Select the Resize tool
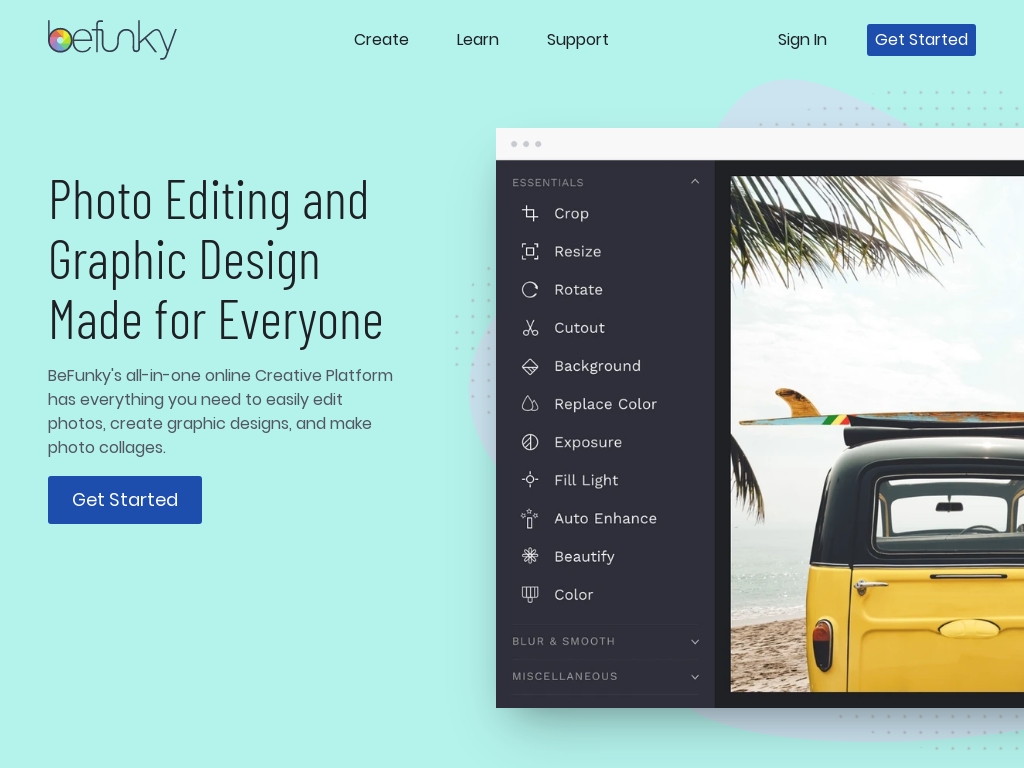The height and width of the screenshot is (768, 1024). click(577, 251)
